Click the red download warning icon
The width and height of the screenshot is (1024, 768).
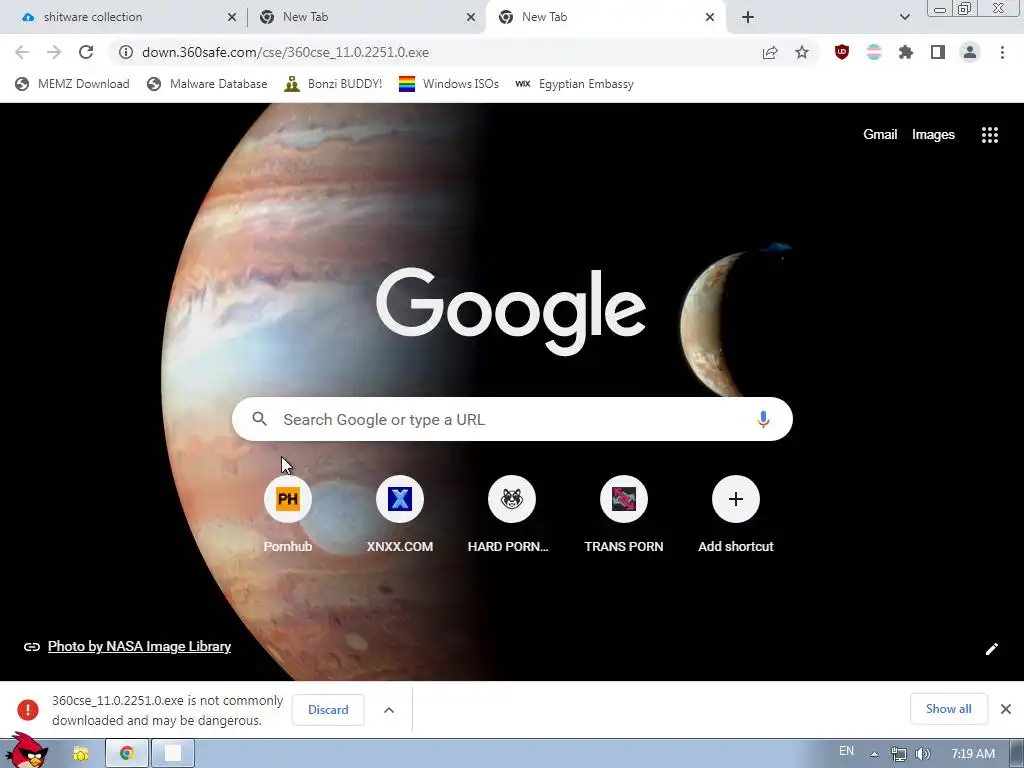(27, 709)
